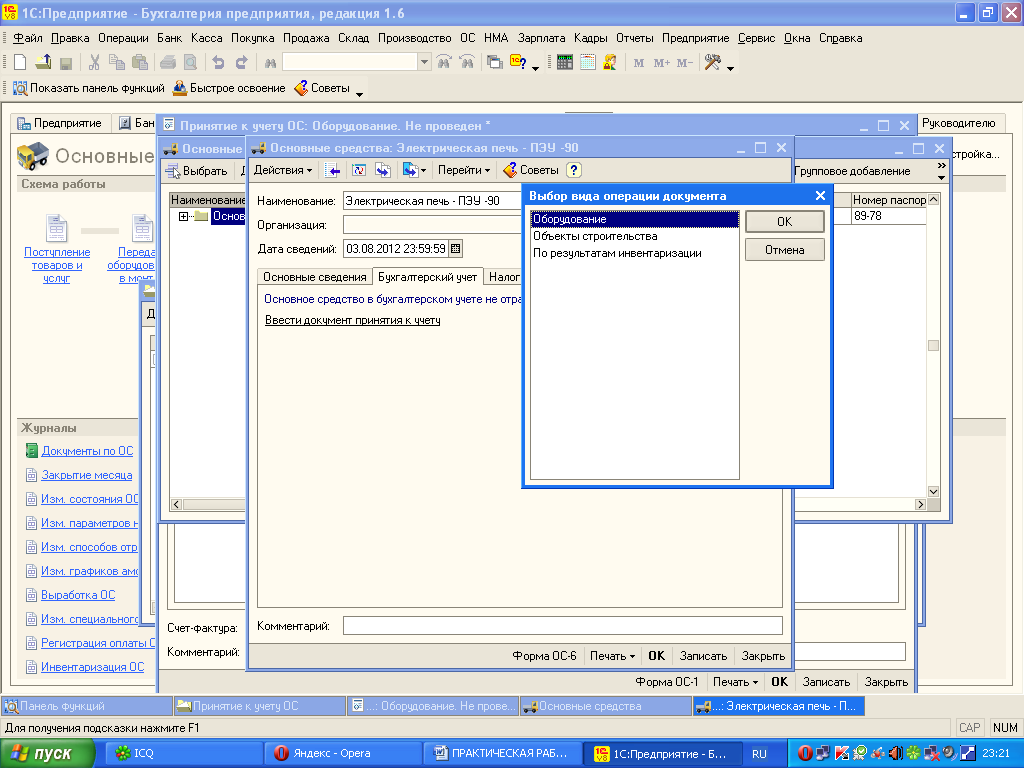Select Объекты строительства in the list

point(635,236)
